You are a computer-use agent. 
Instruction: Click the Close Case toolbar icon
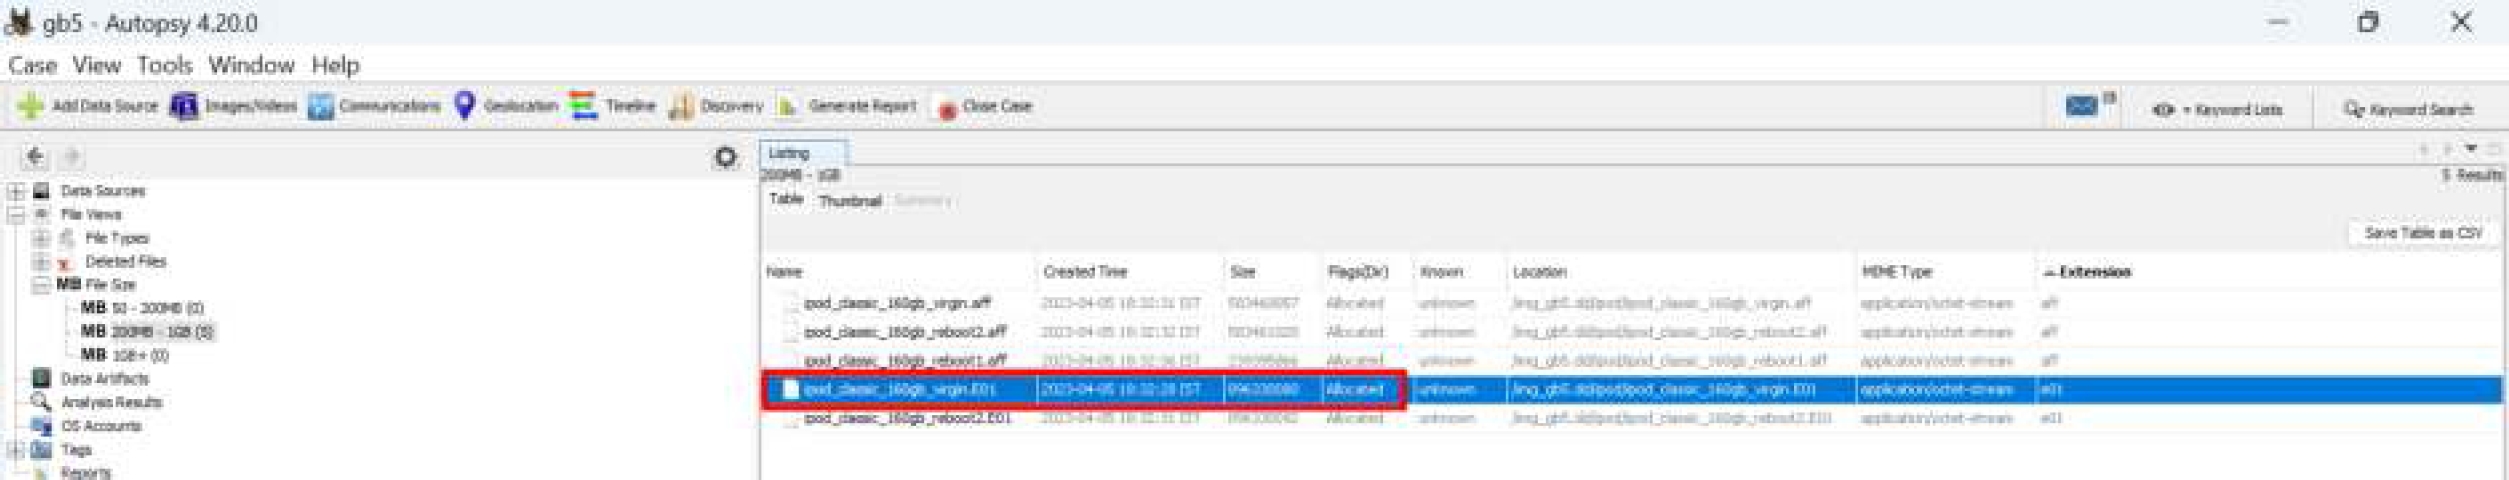click(945, 107)
